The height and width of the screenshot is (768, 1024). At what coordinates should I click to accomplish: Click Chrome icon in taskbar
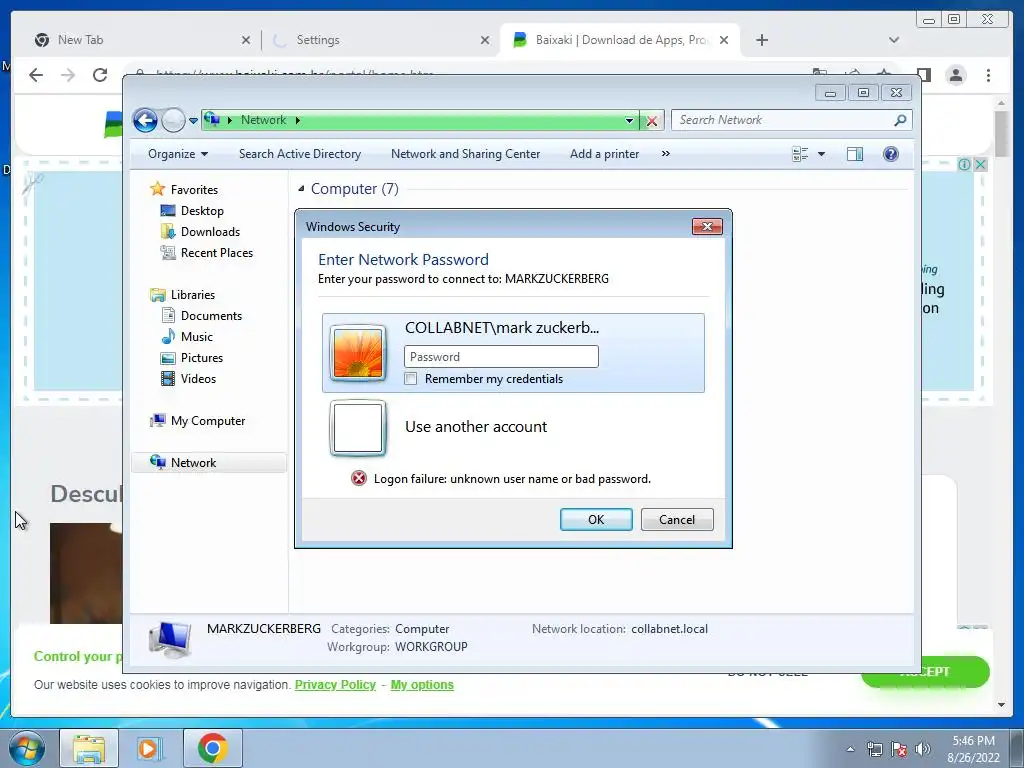point(212,748)
